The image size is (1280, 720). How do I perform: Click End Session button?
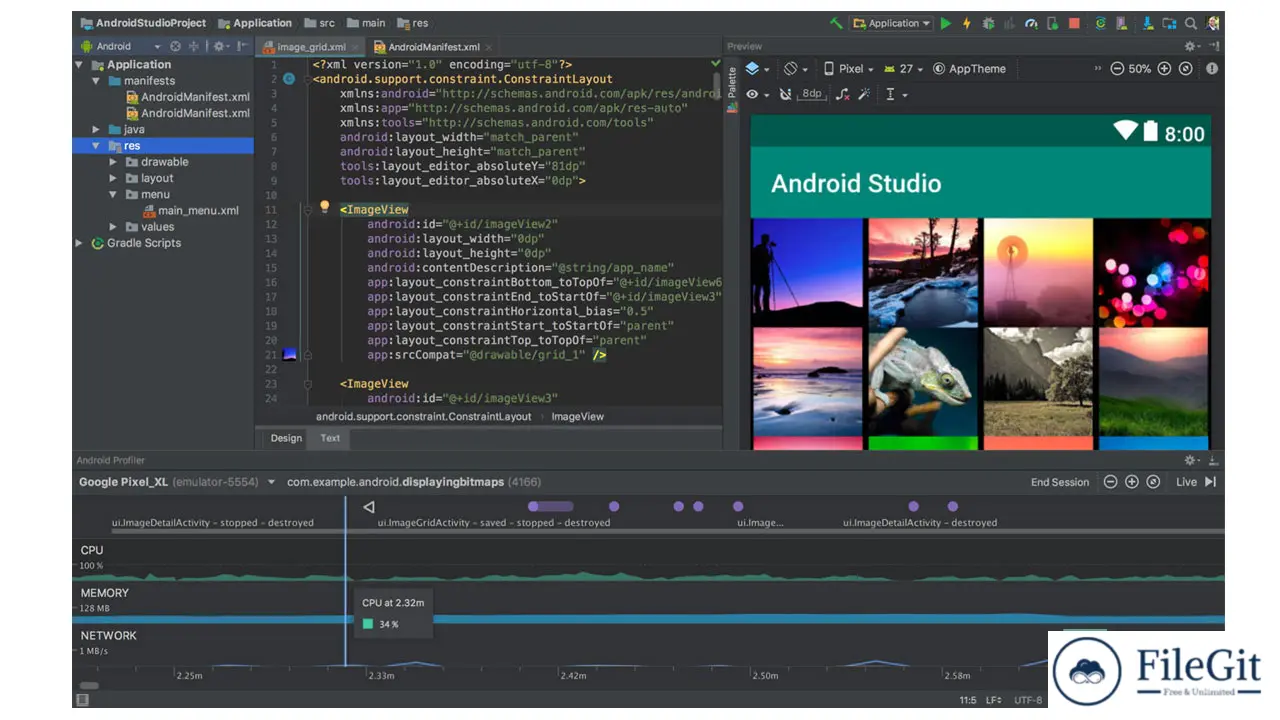click(x=1060, y=482)
